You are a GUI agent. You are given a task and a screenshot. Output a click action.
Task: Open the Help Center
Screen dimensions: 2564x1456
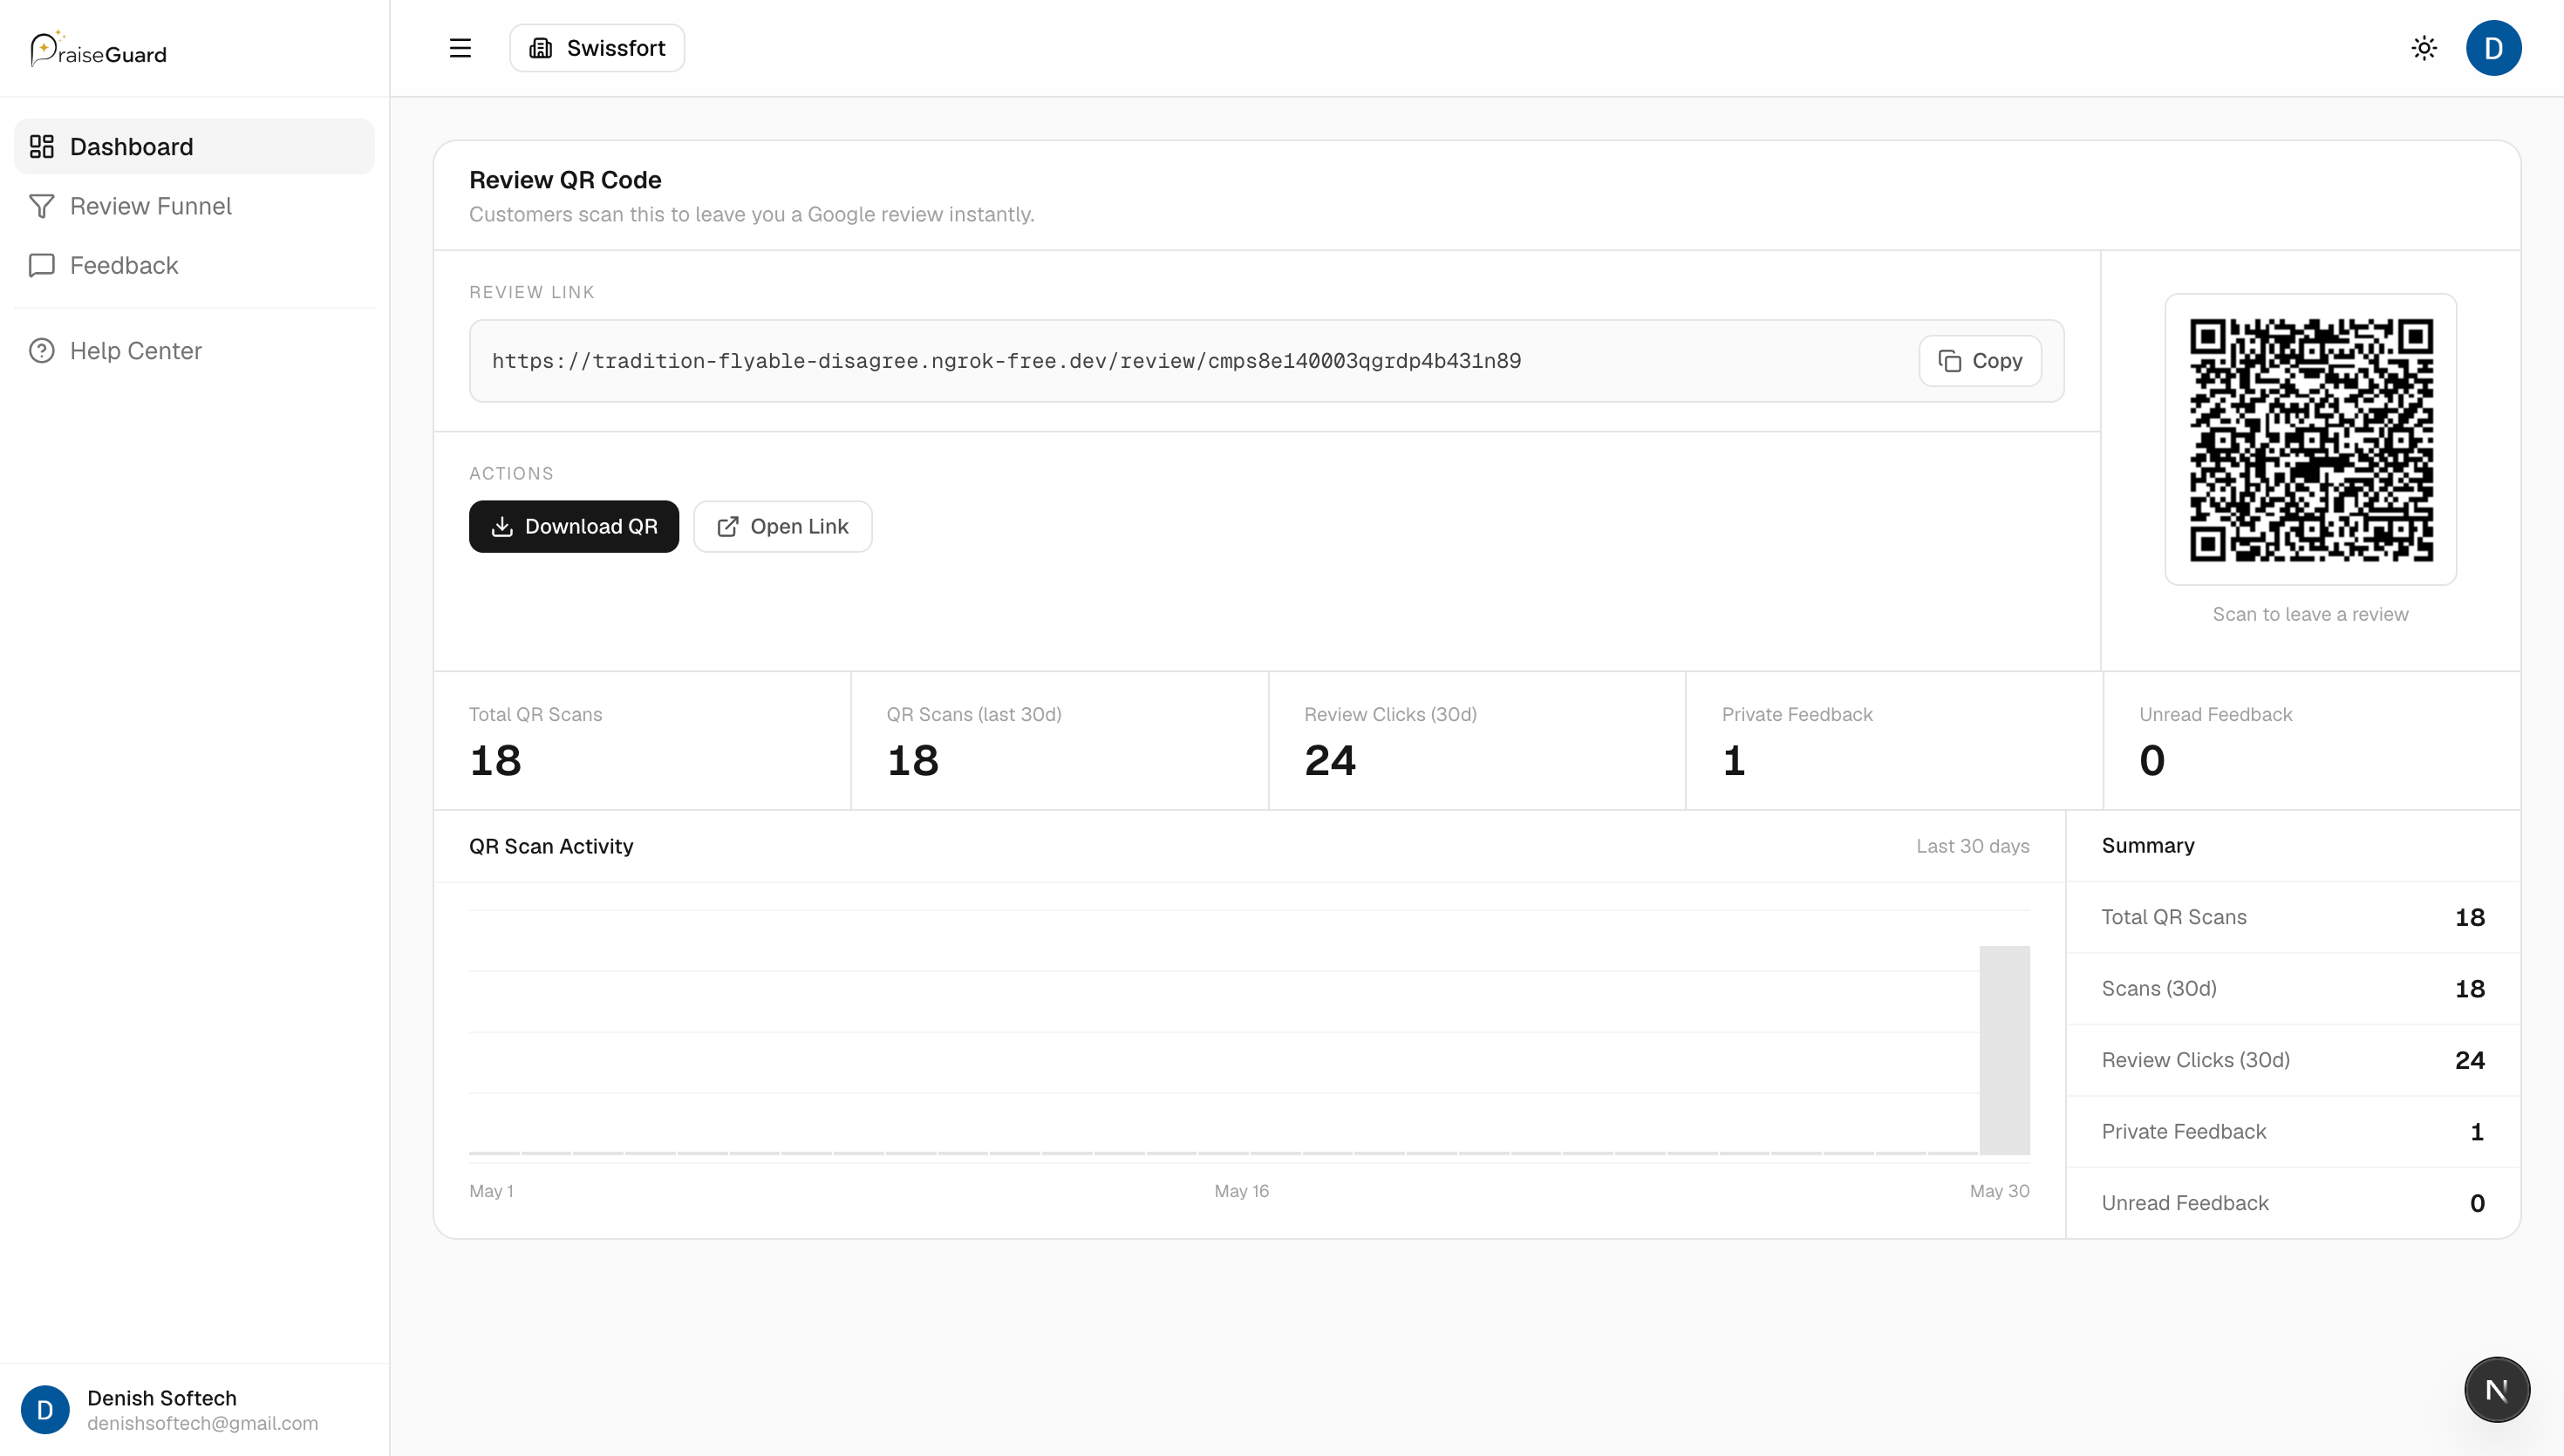194,351
